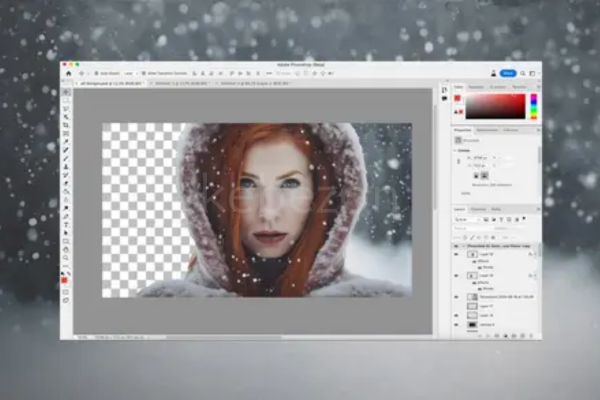
Task: Hide the Layer 19 eye icon
Action: [x=456, y=254]
